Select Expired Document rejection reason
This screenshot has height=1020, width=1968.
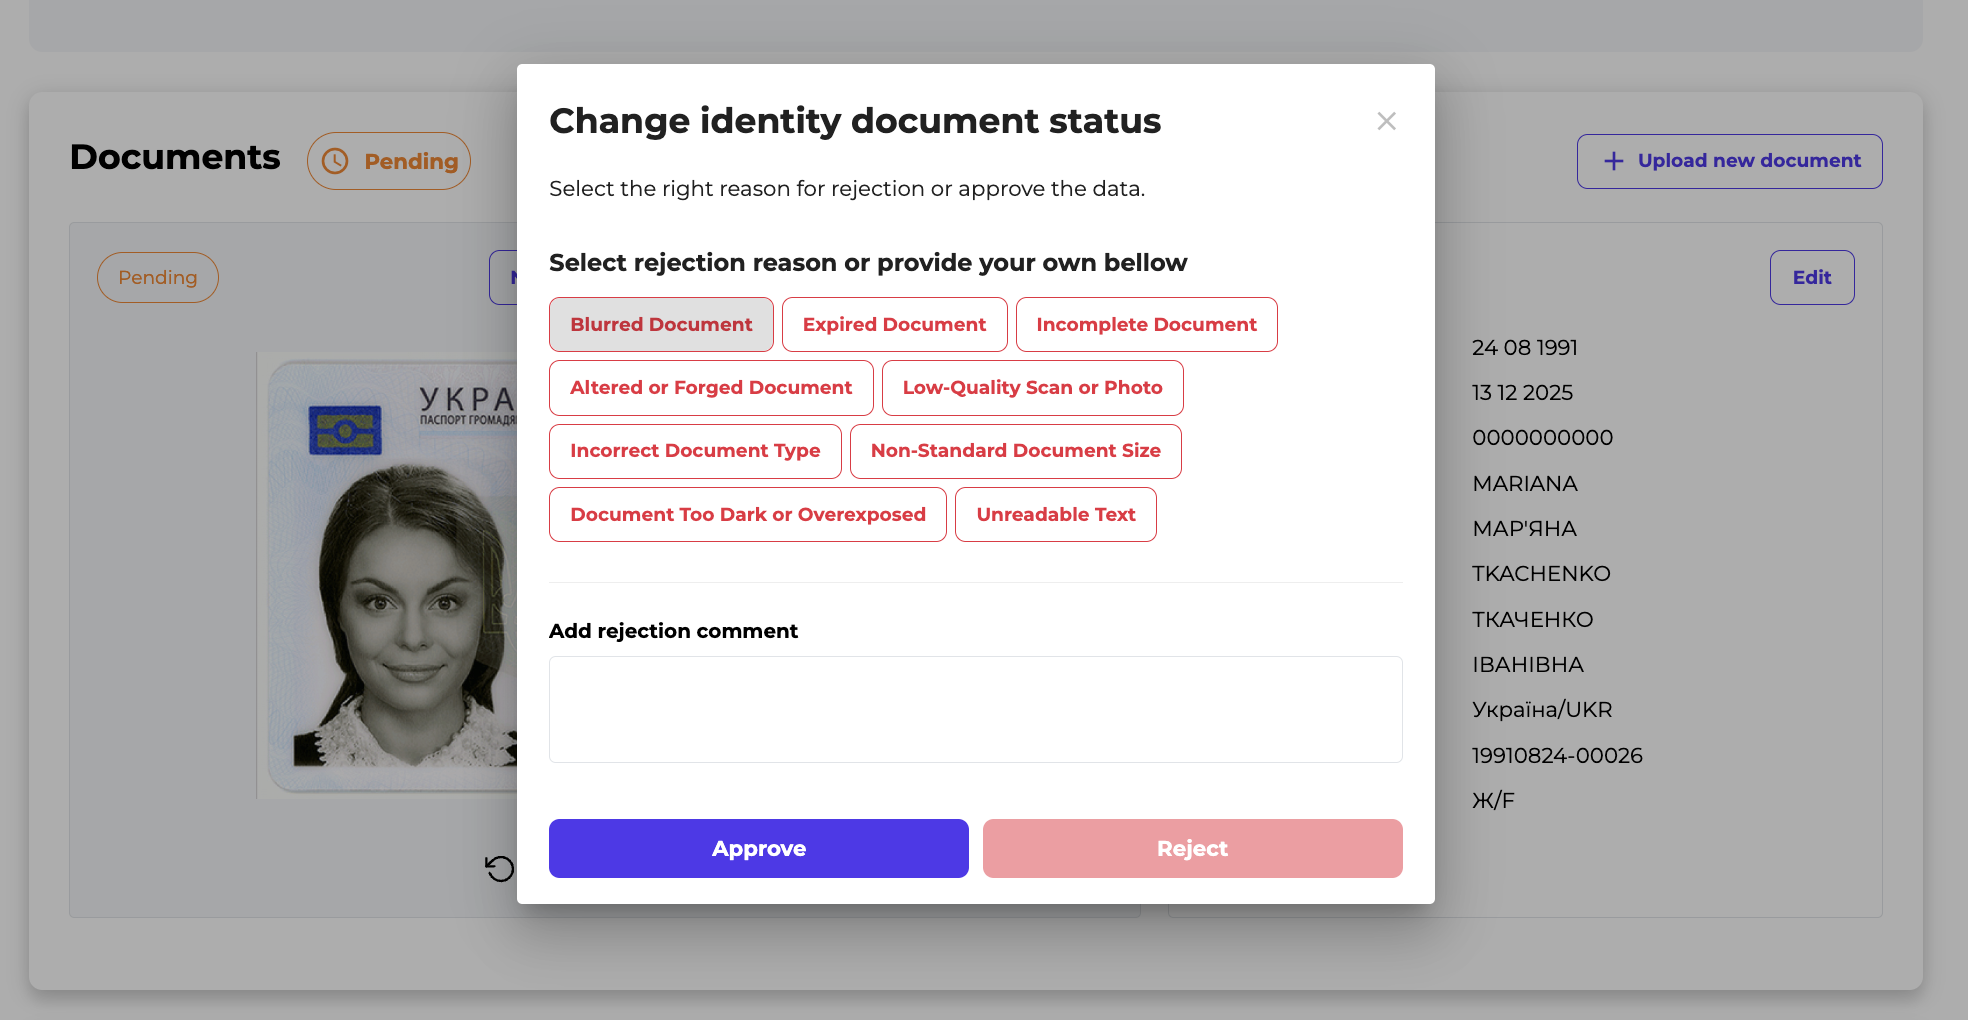tap(894, 325)
